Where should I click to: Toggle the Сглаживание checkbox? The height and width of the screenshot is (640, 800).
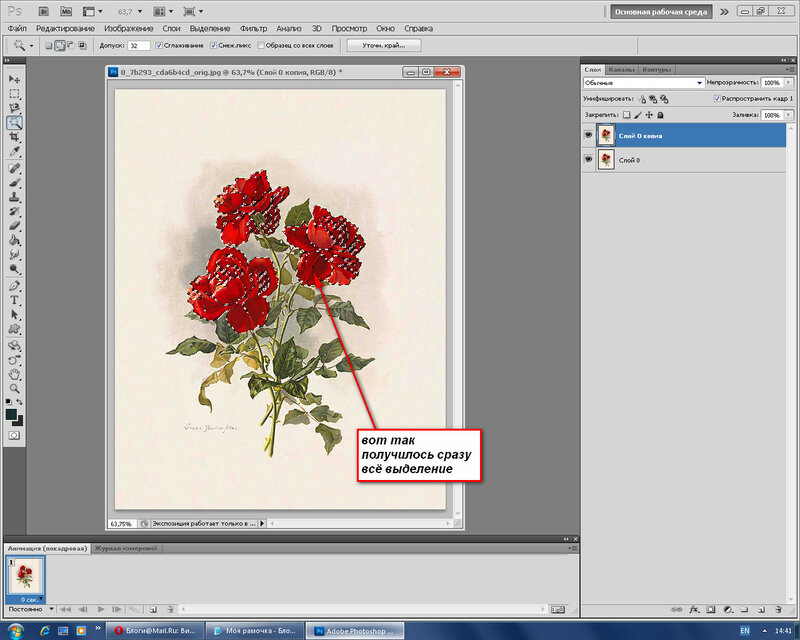pyautogui.click(x=160, y=45)
